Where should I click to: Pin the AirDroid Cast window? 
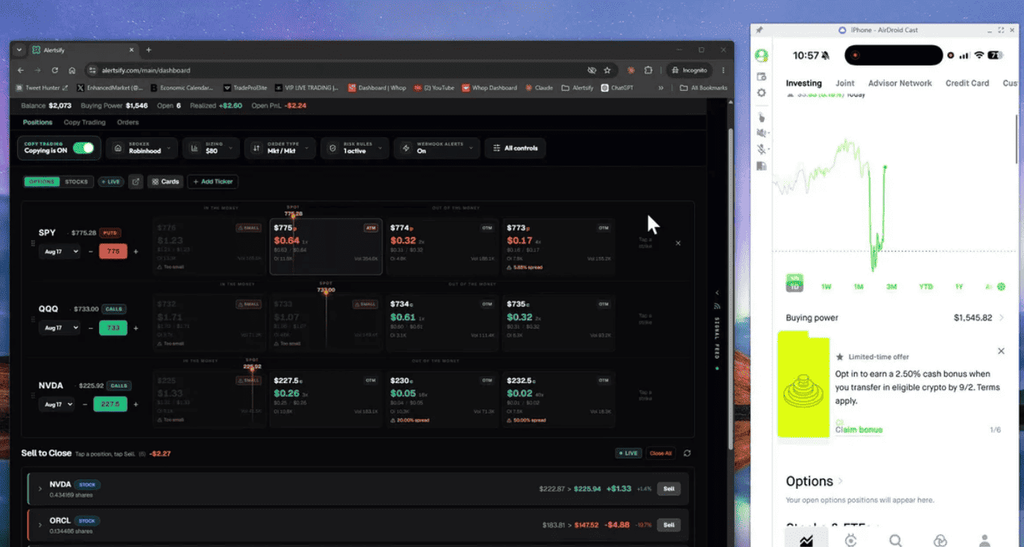759,30
